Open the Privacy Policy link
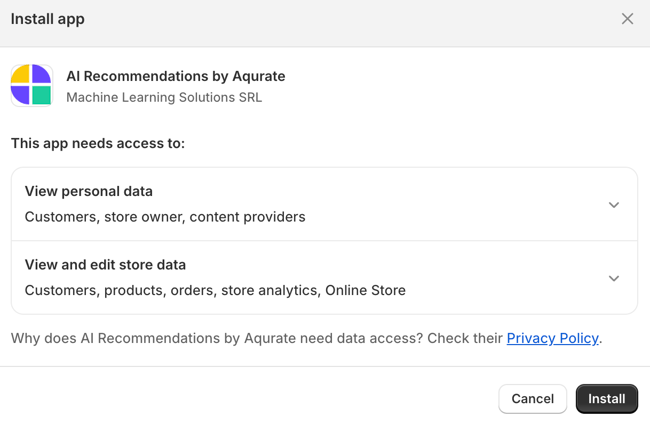 (553, 338)
